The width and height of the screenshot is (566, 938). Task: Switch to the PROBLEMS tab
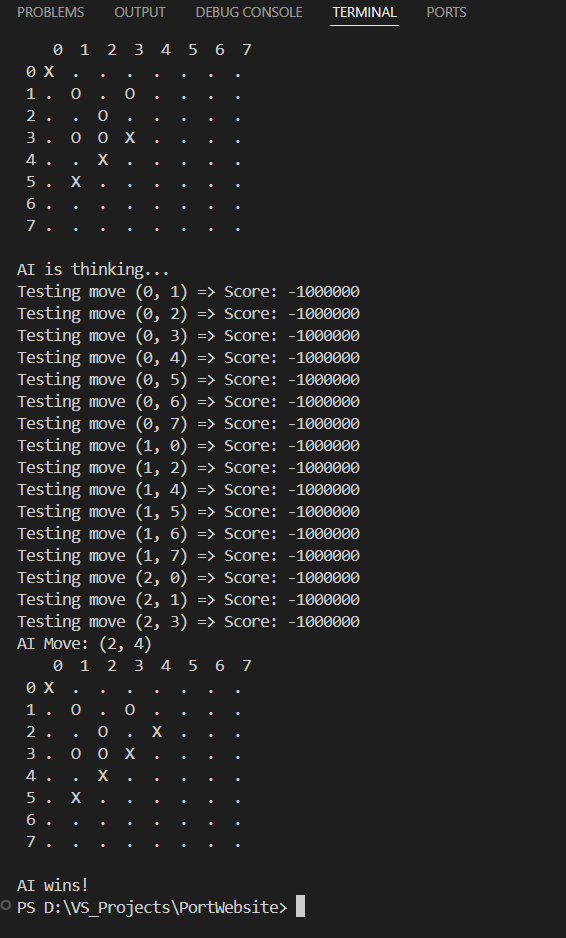click(51, 12)
